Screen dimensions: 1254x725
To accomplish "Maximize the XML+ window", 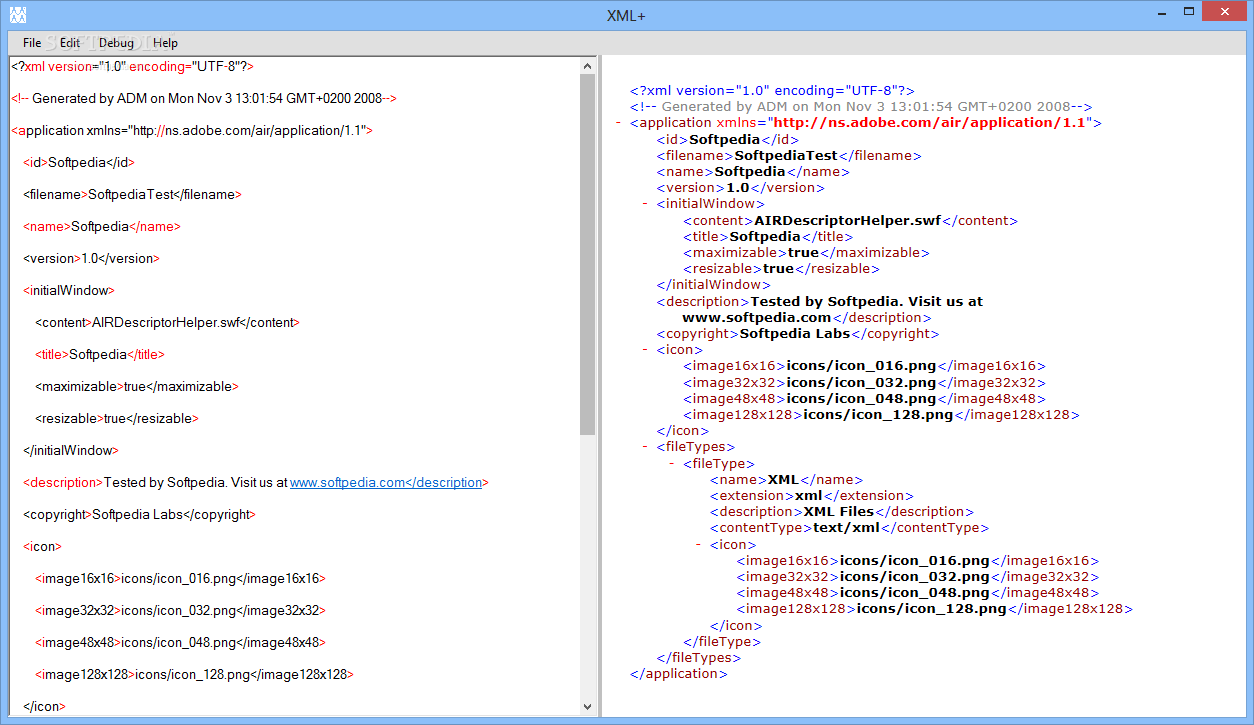I will coord(1189,12).
